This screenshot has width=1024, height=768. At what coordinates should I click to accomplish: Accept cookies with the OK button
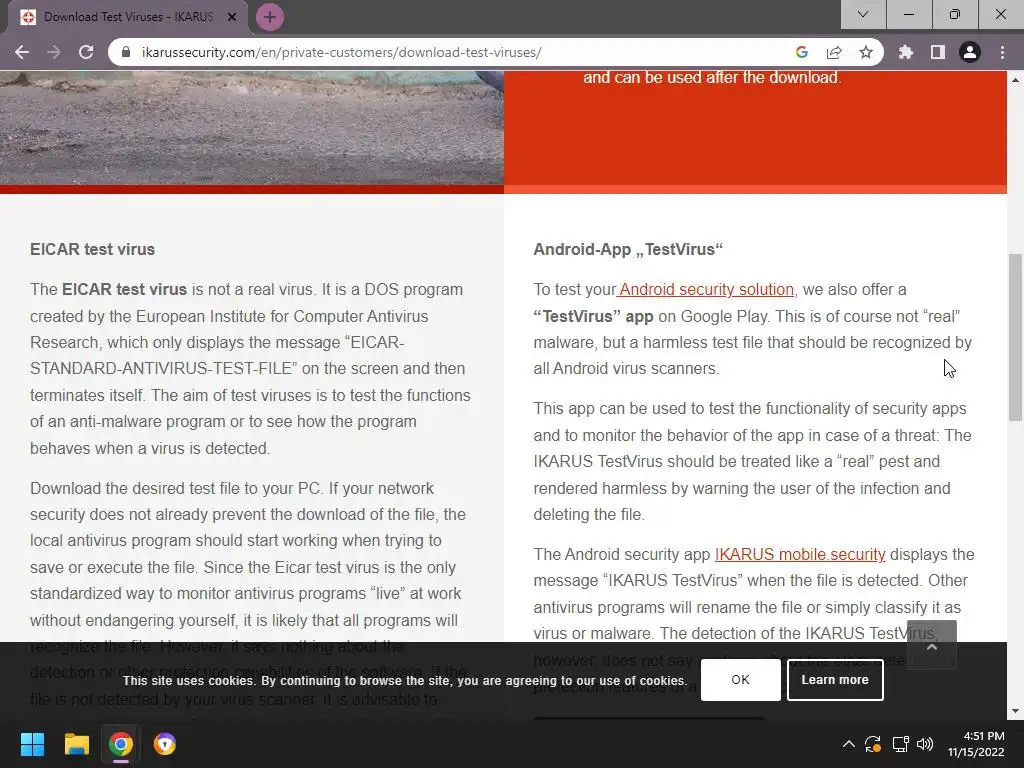741,680
